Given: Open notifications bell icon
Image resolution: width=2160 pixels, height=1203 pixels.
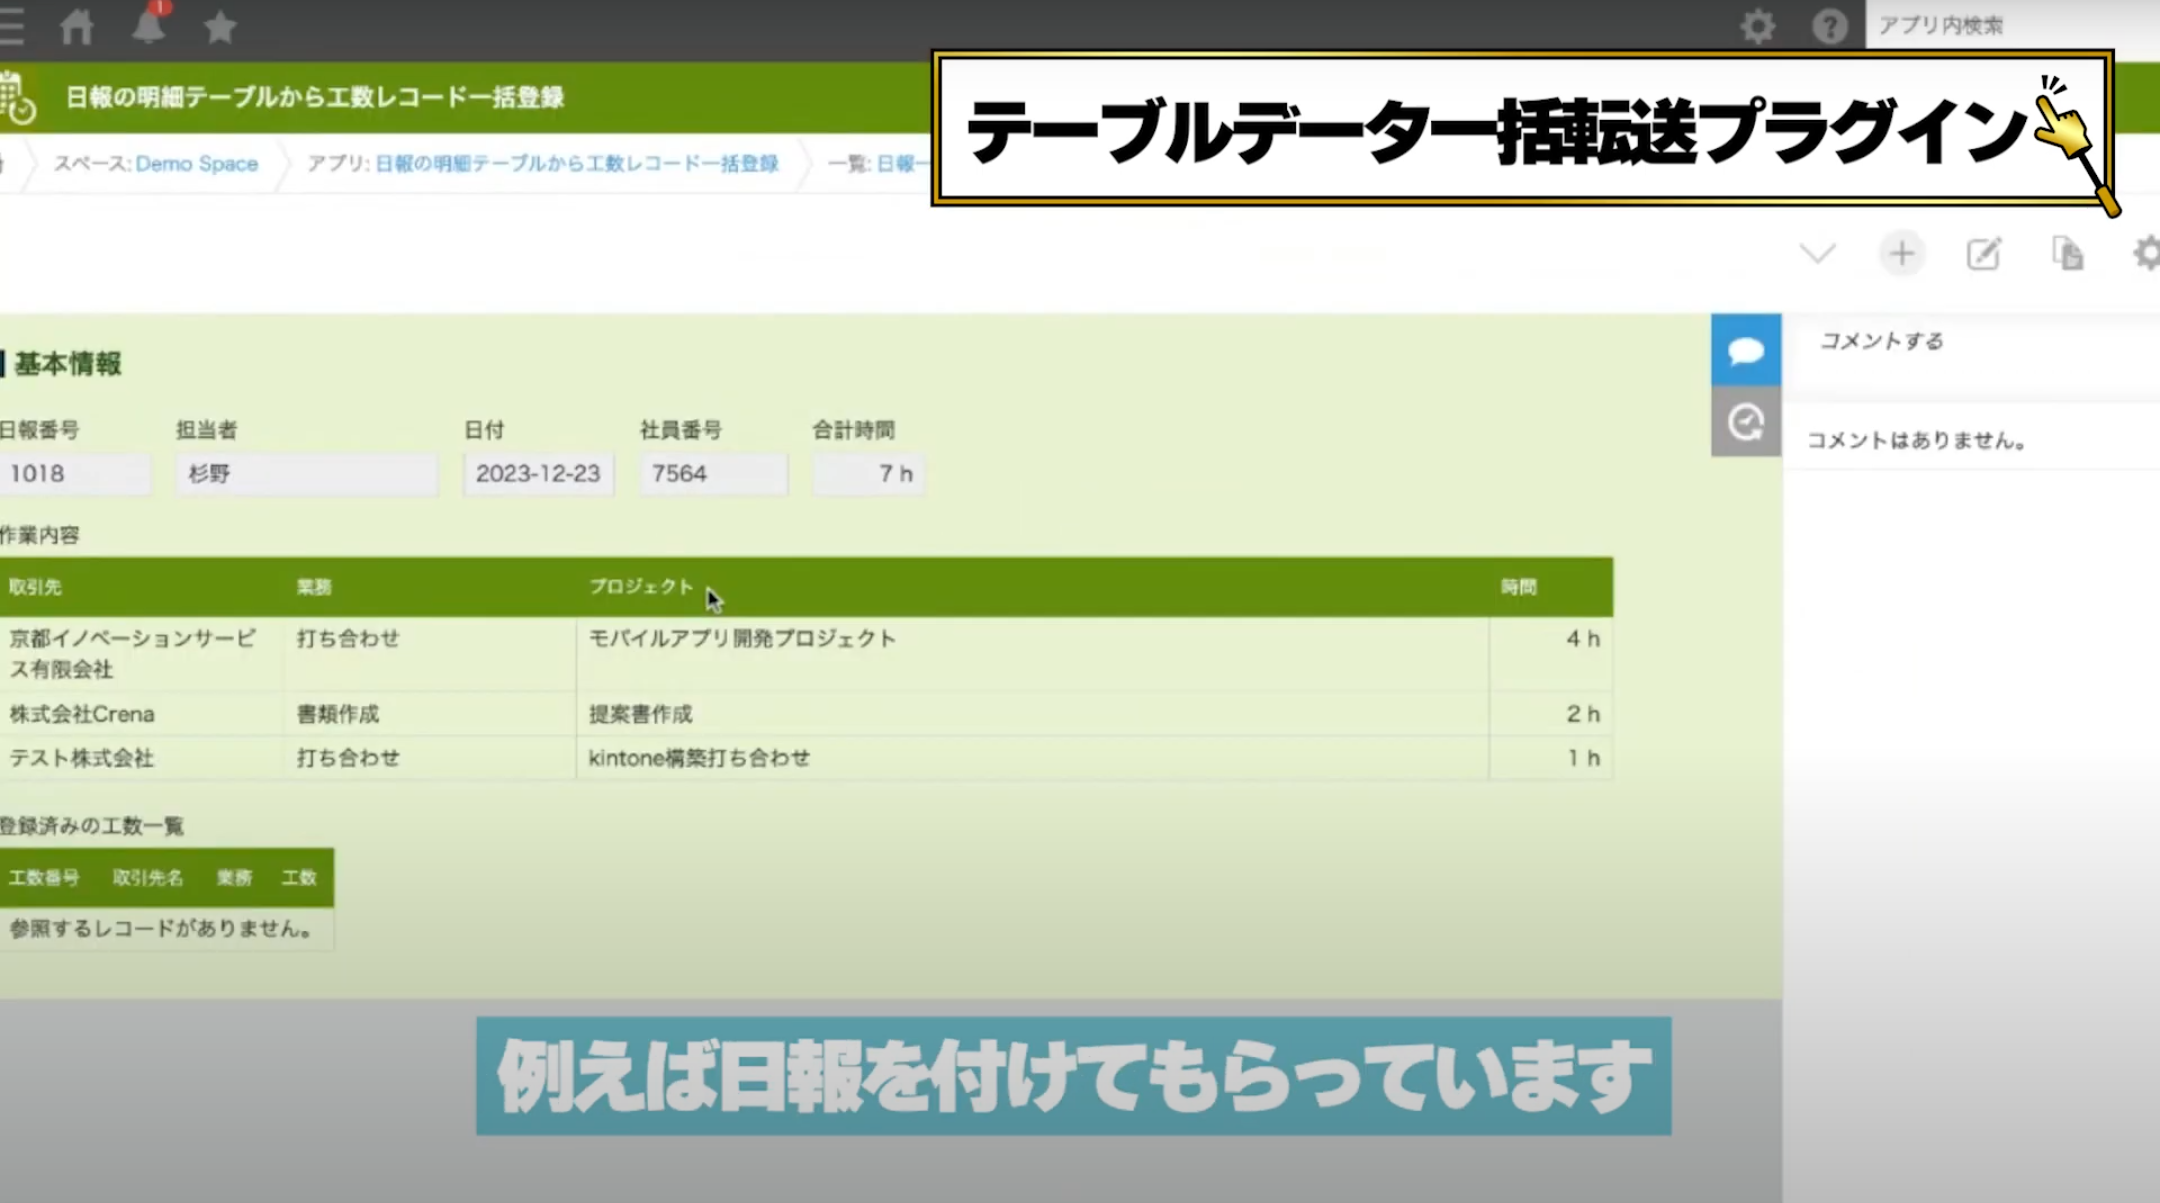Looking at the screenshot, I should coord(149,24).
